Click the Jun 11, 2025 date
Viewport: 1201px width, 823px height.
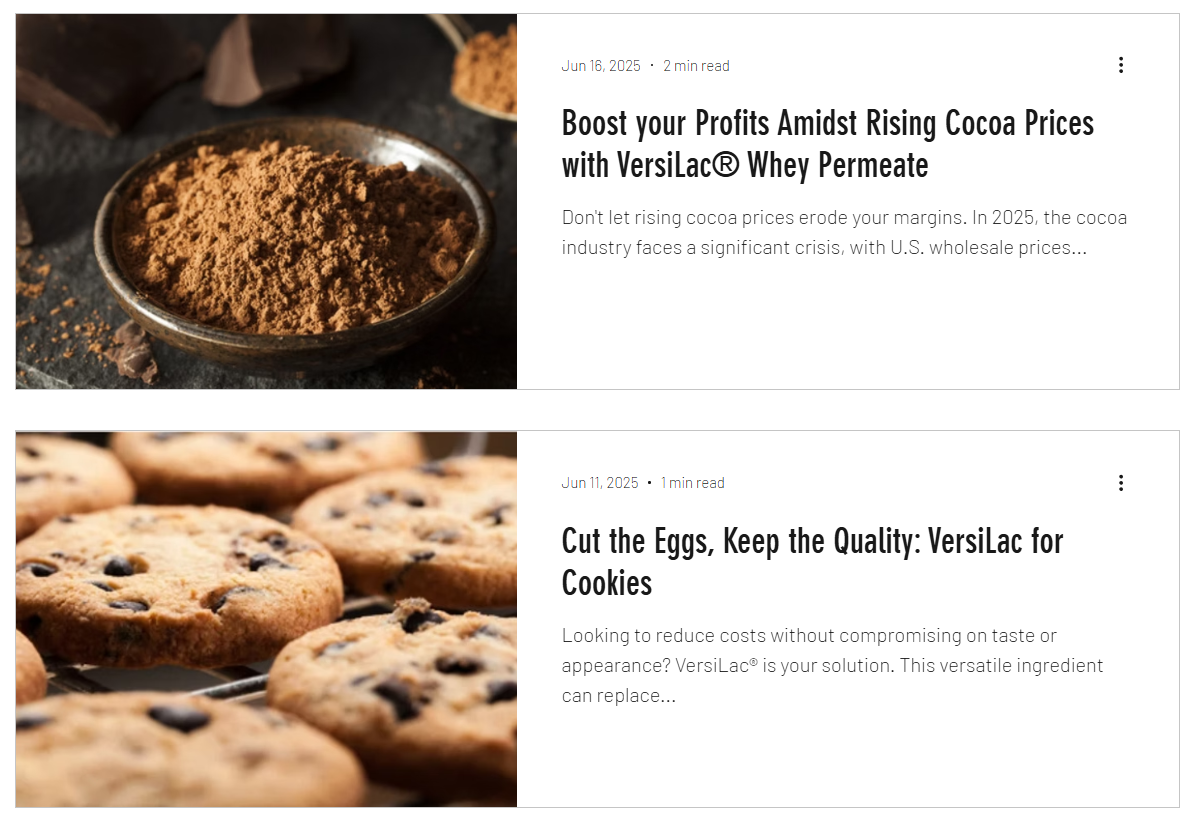[x=600, y=483]
